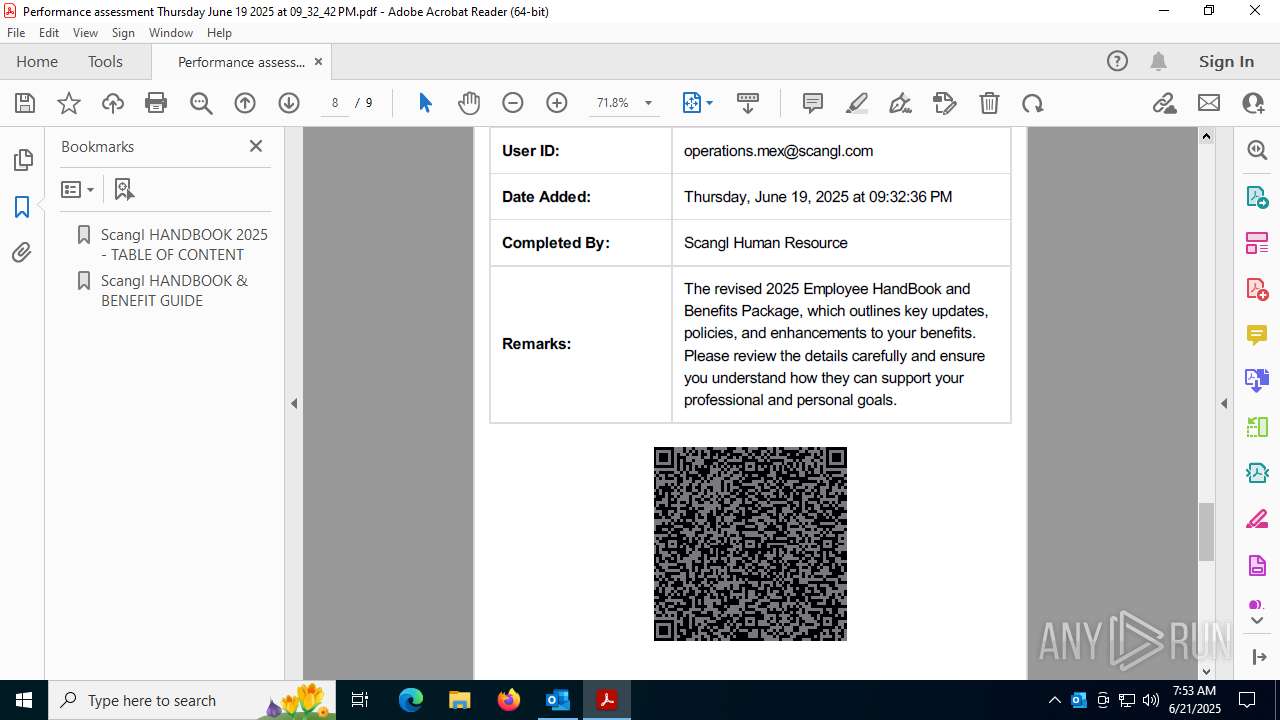Open Comment tool in right pane

point(1257,335)
